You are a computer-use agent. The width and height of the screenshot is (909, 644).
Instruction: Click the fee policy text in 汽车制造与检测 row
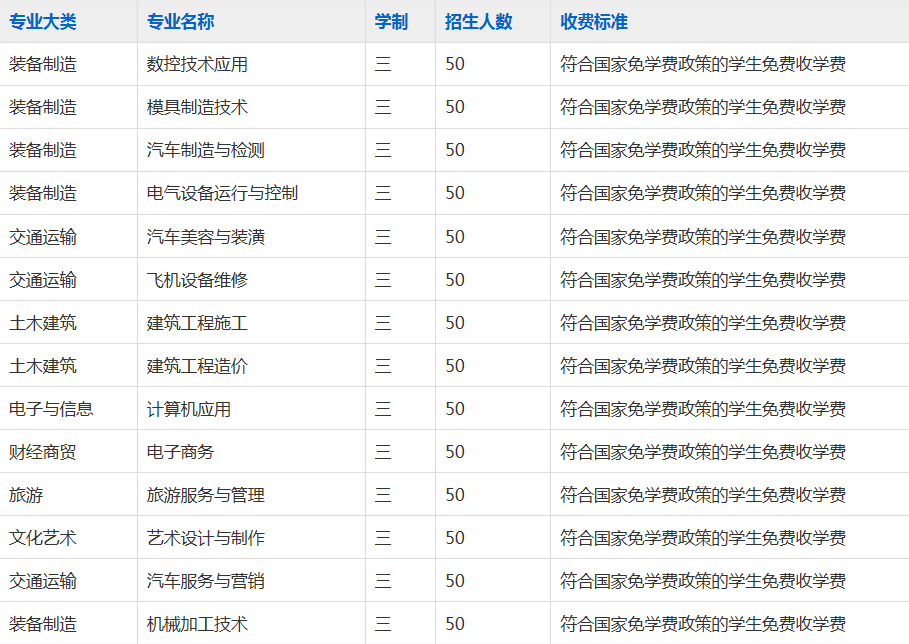pos(703,150)
